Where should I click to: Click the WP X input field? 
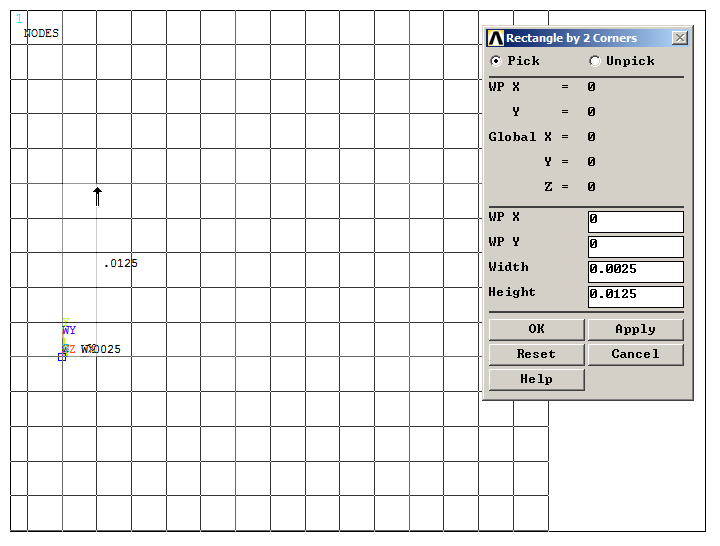636,222
